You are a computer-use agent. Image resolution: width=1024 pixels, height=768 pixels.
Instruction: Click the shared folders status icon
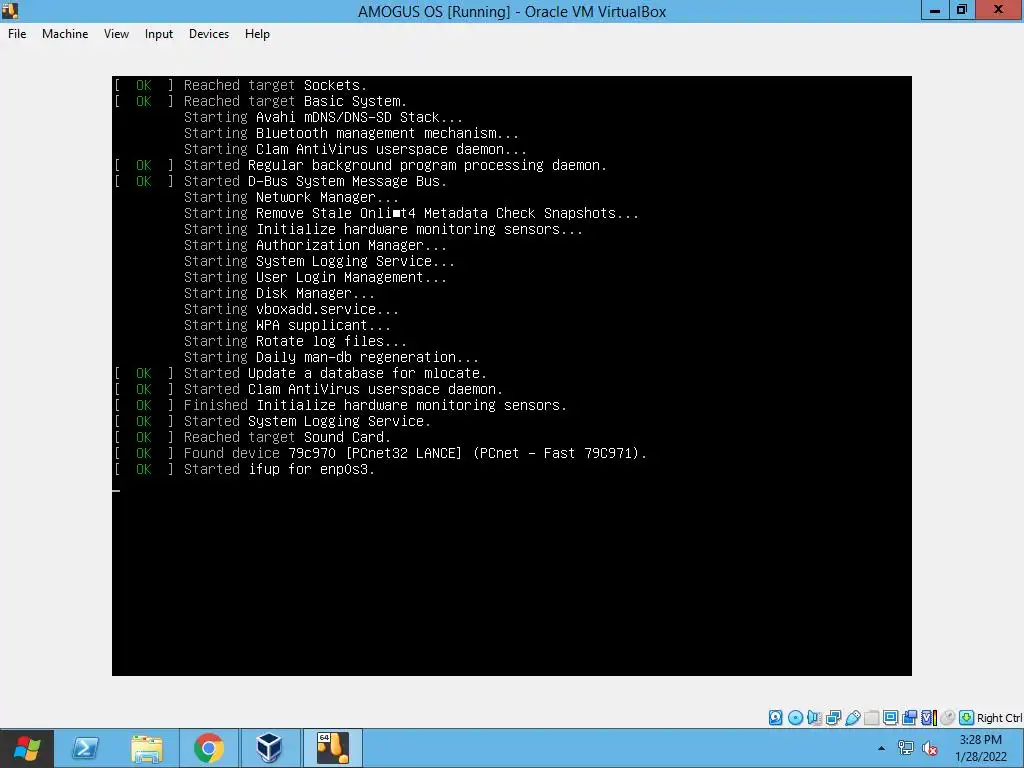click(x=871, y=718)
